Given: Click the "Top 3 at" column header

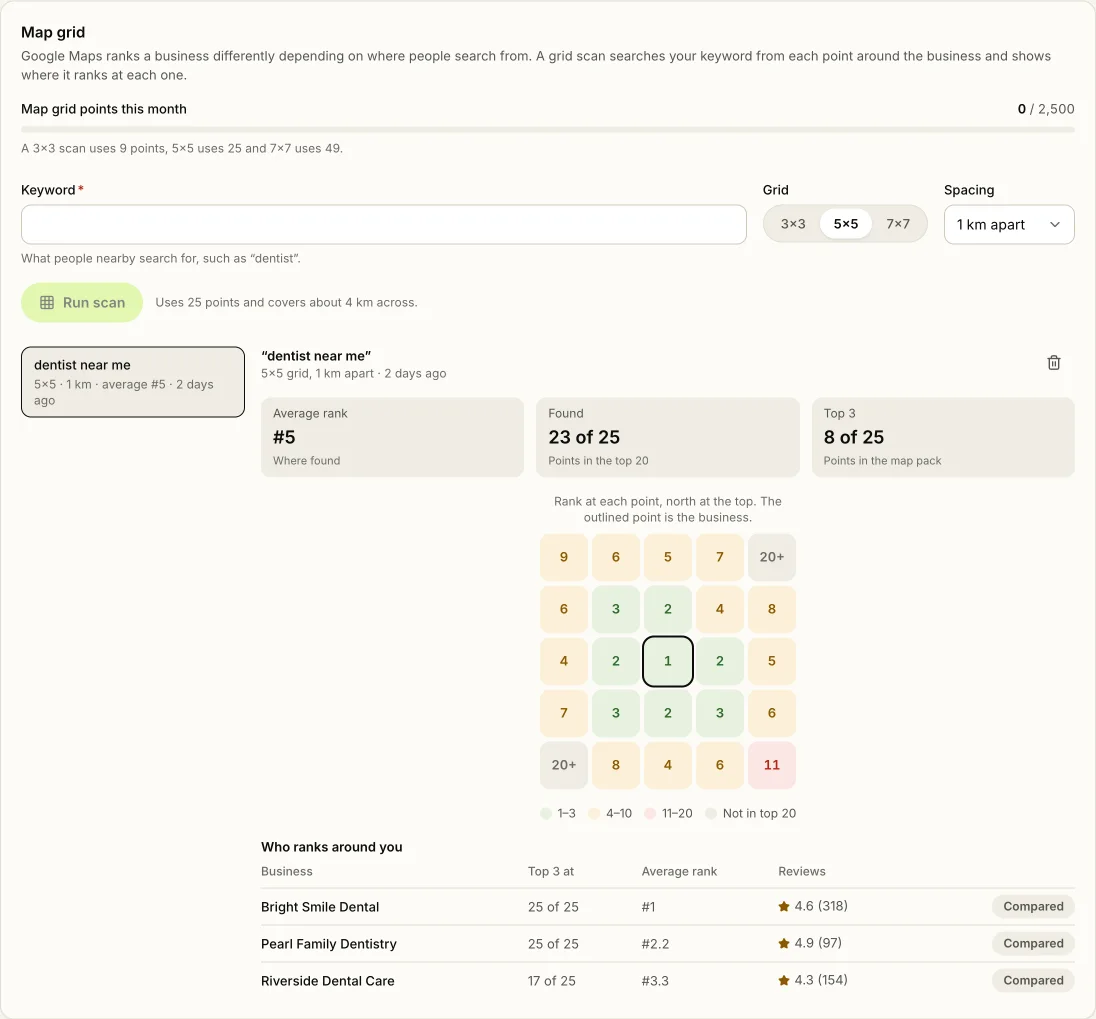Looking at the screenshot, I should click(551, 872).
